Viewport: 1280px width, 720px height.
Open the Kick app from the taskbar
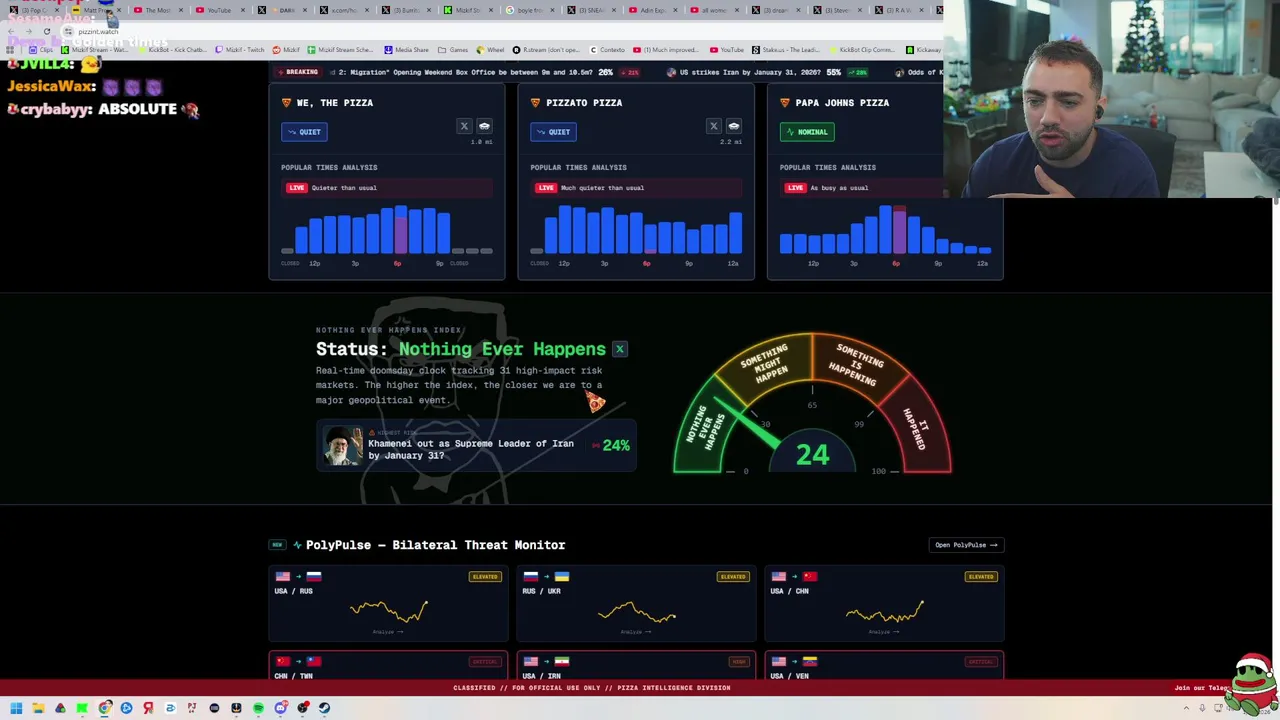point(82,708)
